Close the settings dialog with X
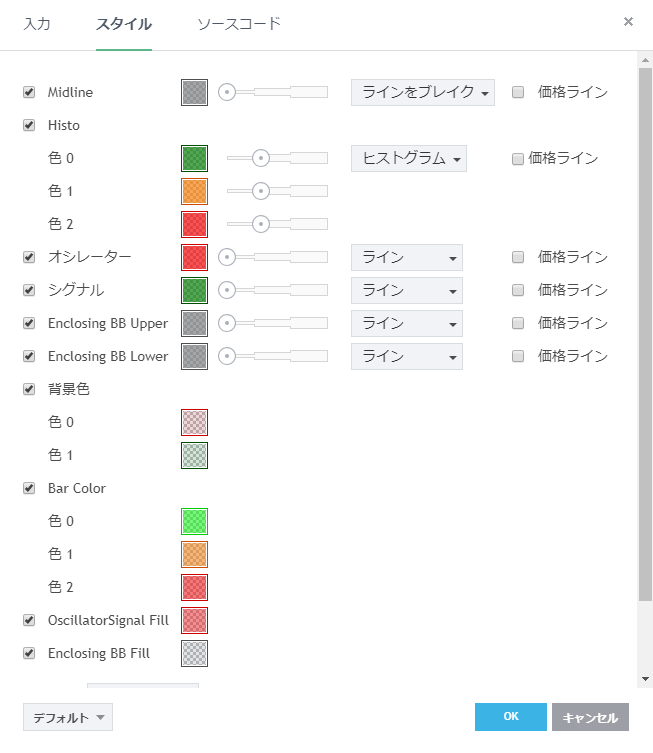The image size is (653, 753). (628, 21)
